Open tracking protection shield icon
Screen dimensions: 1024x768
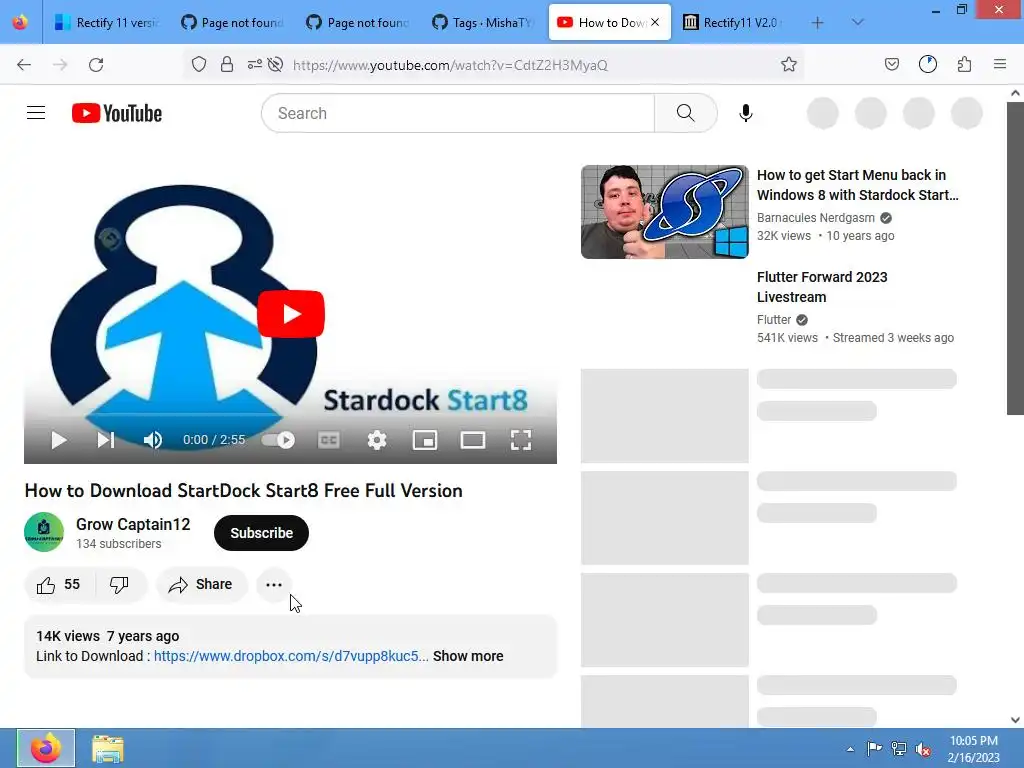tap(199, 65)
